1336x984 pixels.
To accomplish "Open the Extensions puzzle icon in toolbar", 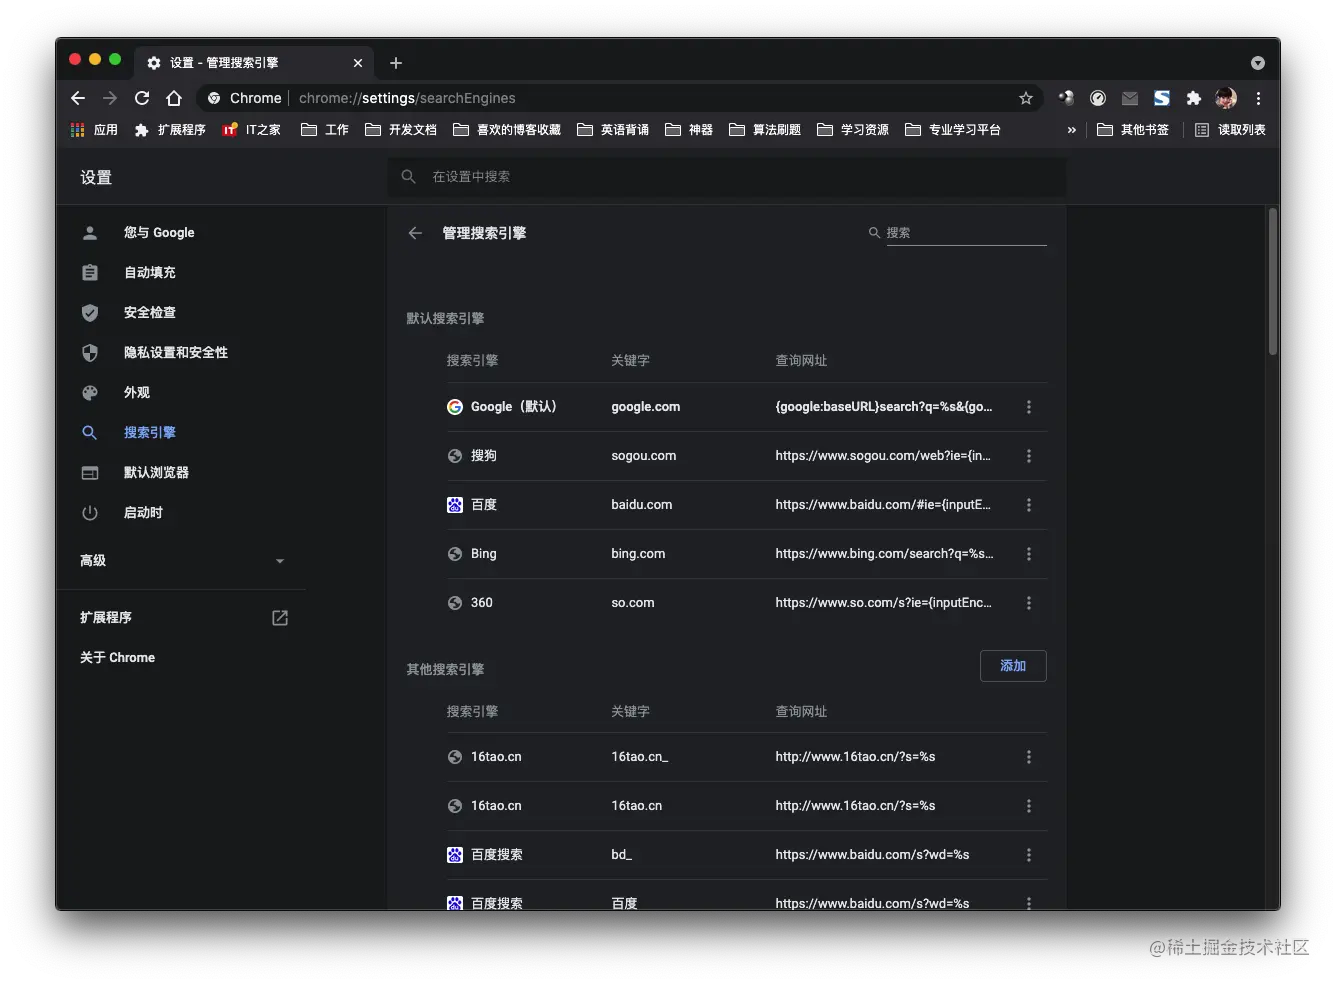I will tap(1193, 98).
